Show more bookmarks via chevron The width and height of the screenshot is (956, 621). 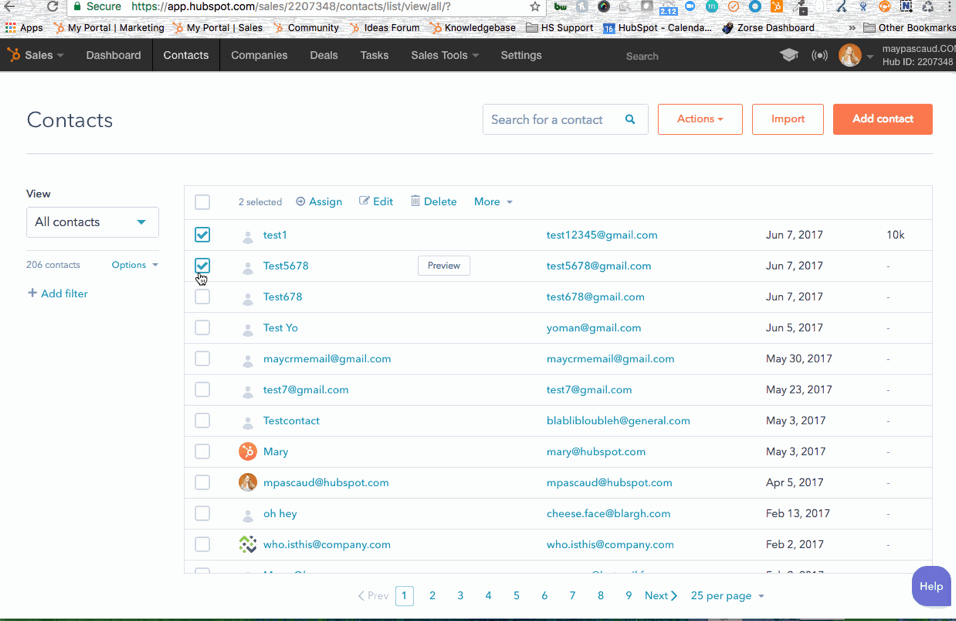coord(852,27)
